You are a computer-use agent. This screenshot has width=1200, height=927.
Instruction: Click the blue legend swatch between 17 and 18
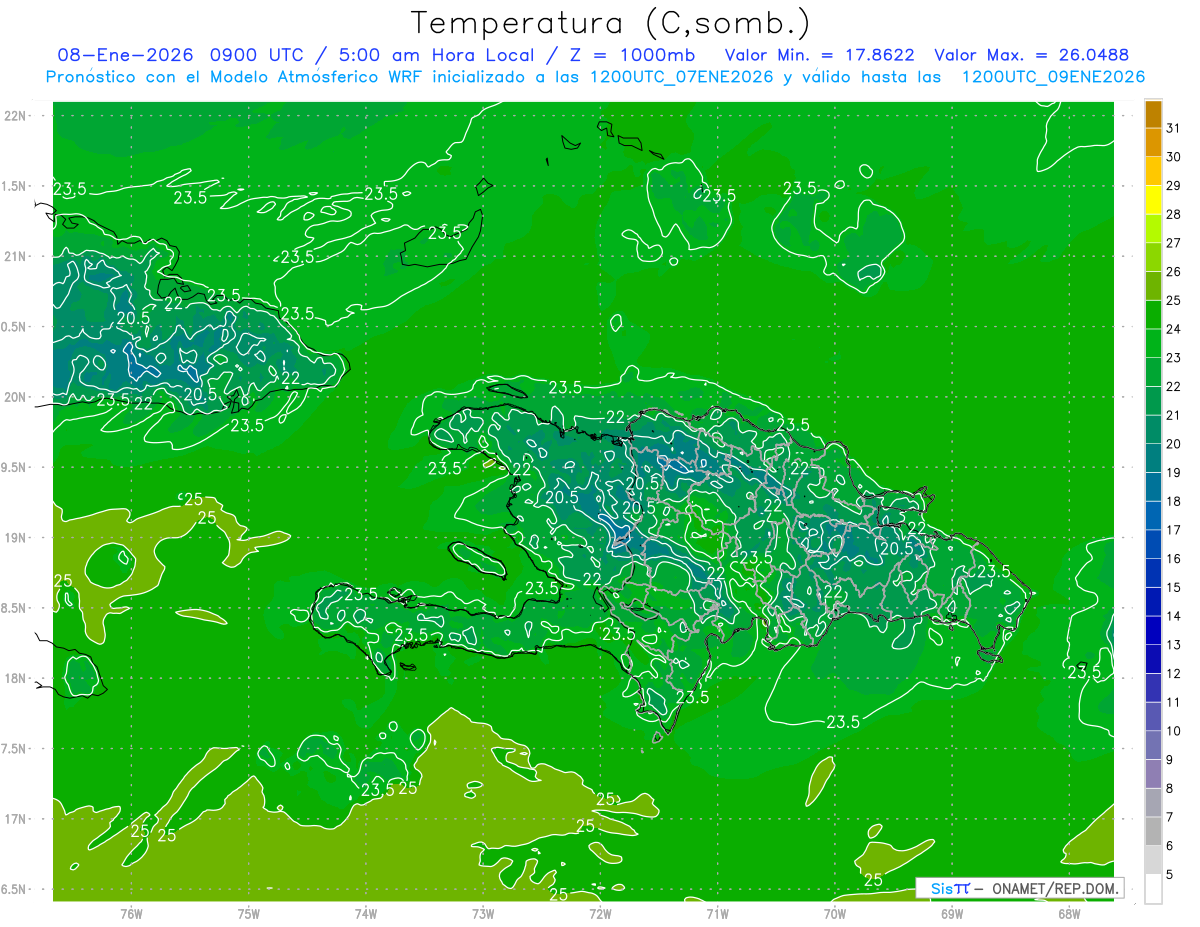[x=1153, y=516]
